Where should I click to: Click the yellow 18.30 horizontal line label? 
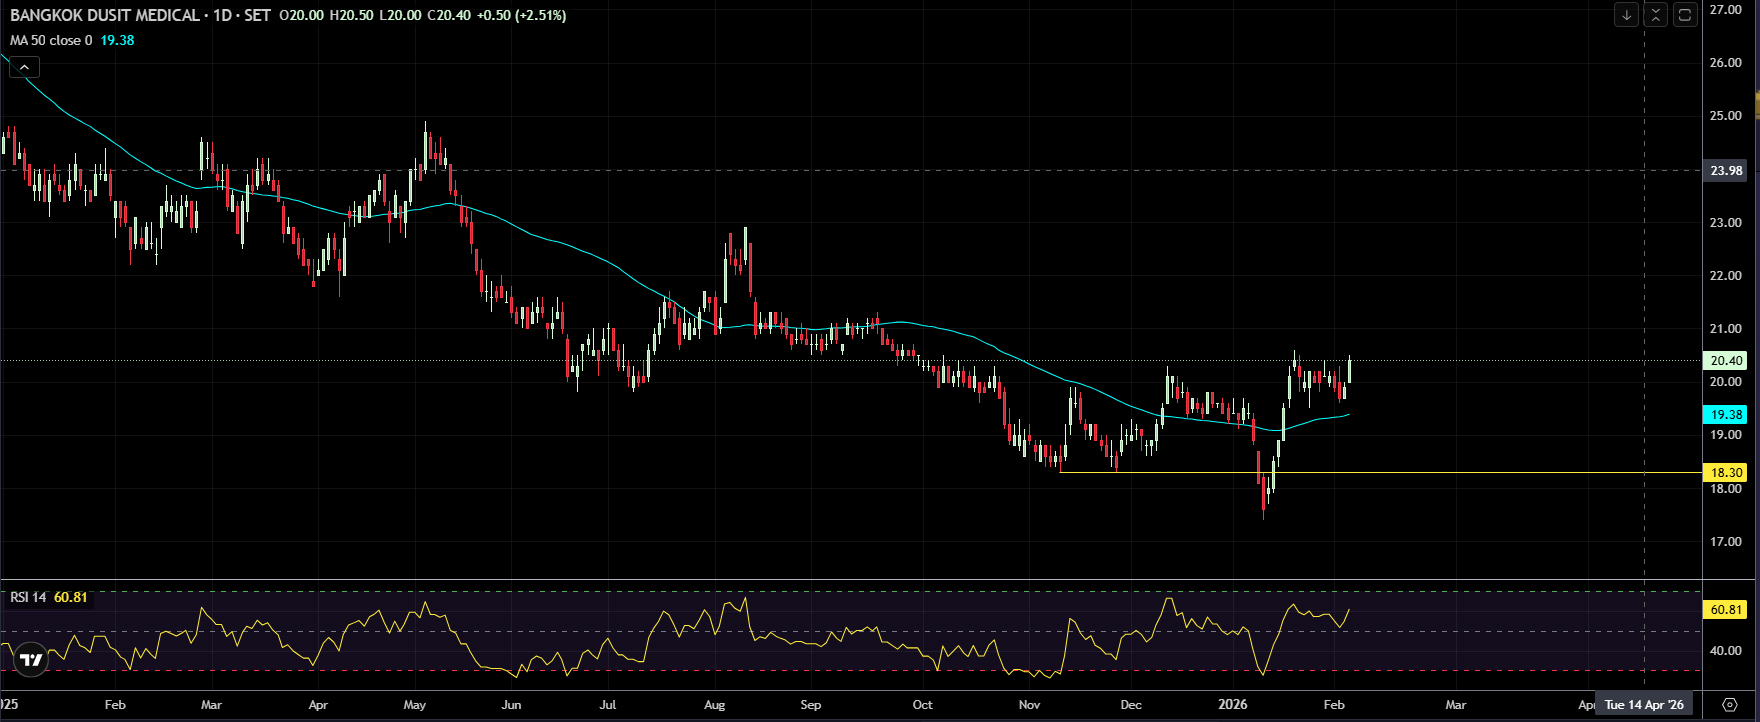tap(1727, 473)
